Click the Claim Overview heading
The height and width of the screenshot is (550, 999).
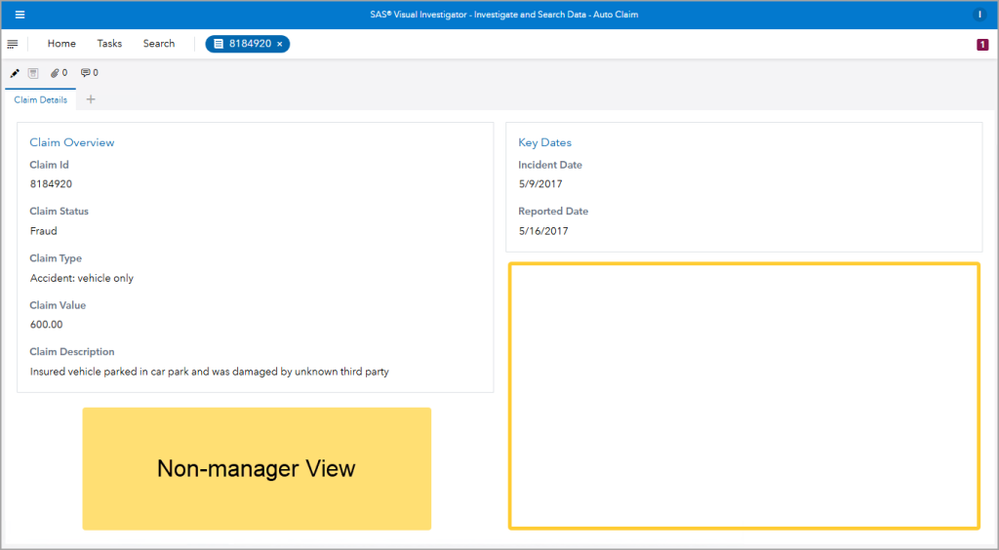click(72, 142)
